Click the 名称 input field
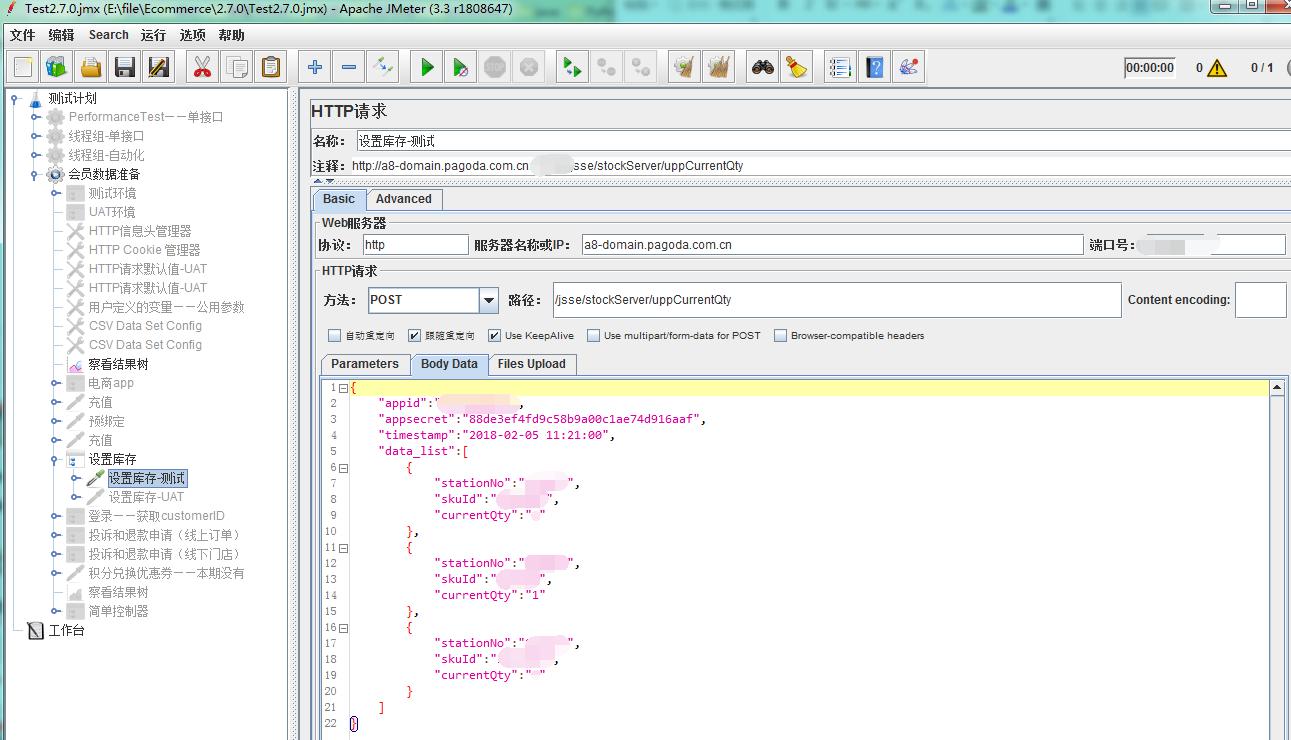This screenshot has width=1291, height=740. tap(823, 141)
